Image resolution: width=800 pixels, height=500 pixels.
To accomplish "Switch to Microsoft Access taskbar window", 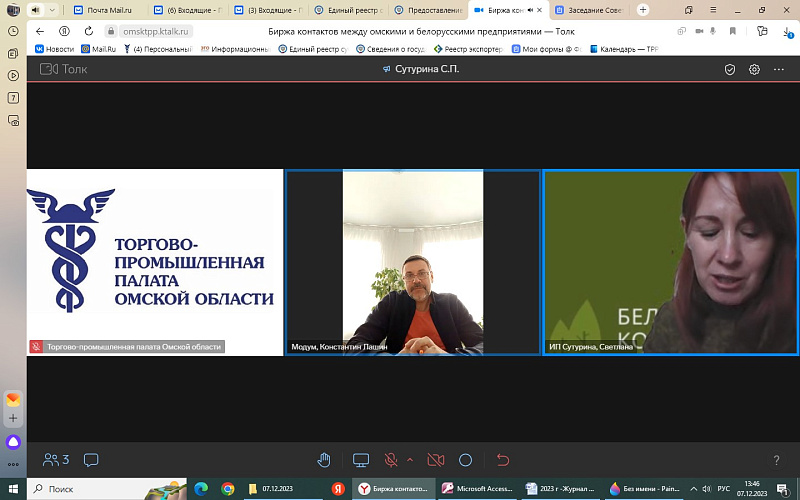I will [478, 489].
